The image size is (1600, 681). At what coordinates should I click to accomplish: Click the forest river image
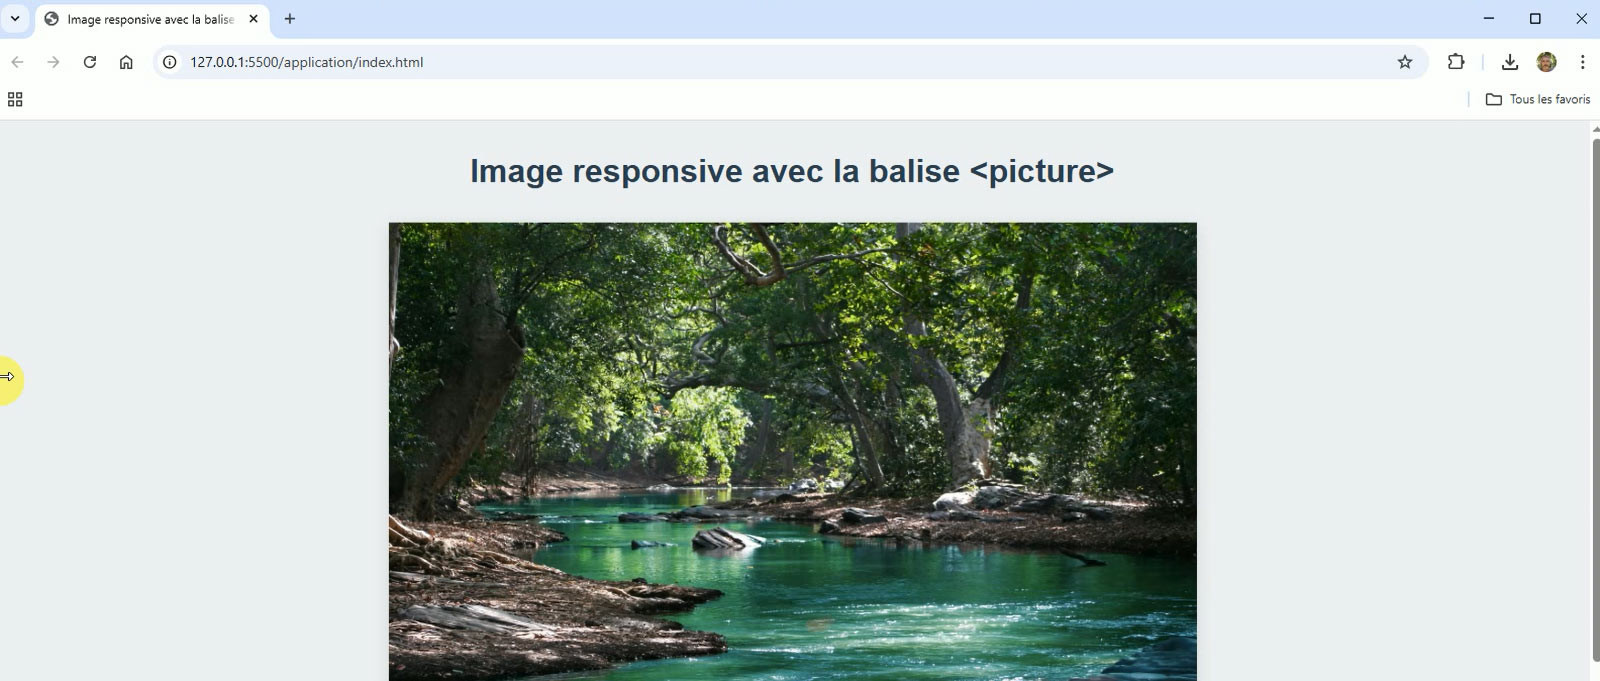(x=792, y=452)
